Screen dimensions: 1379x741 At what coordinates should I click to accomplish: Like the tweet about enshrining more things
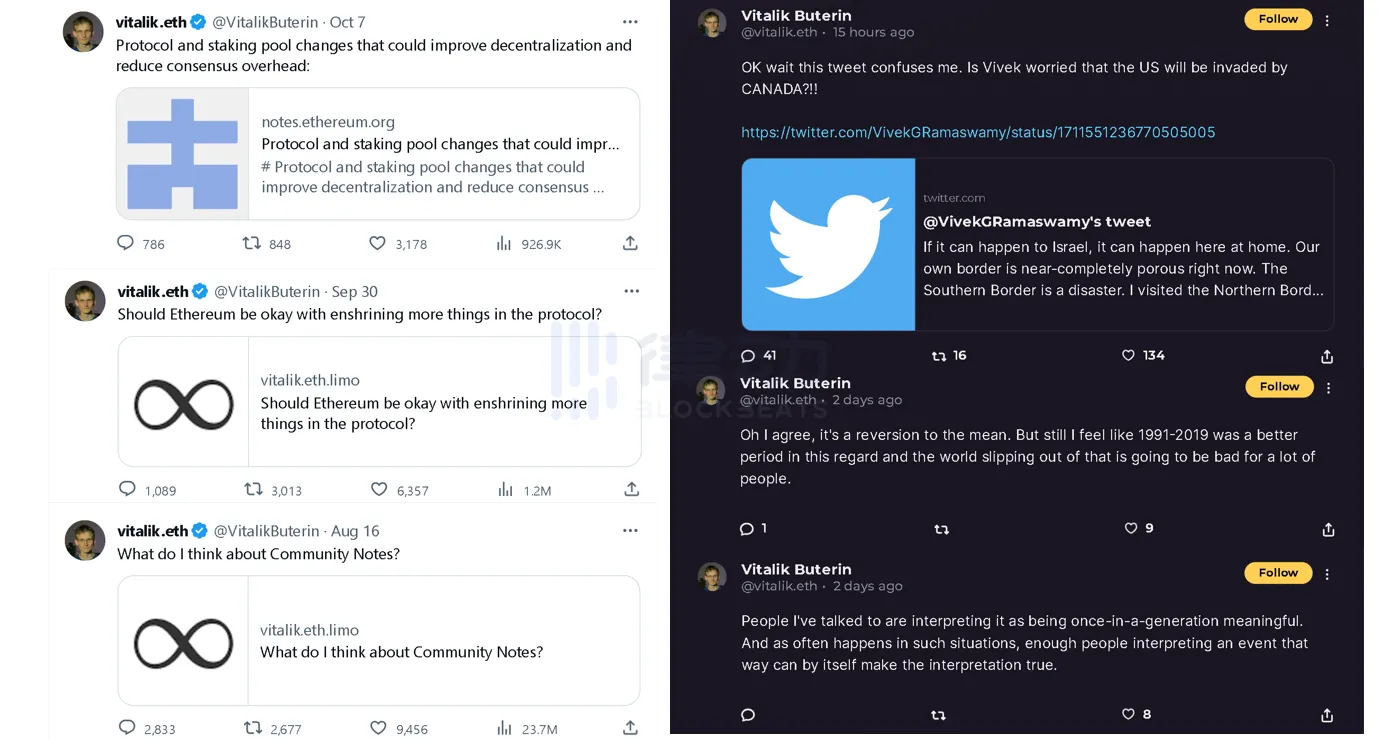[379, 490]
